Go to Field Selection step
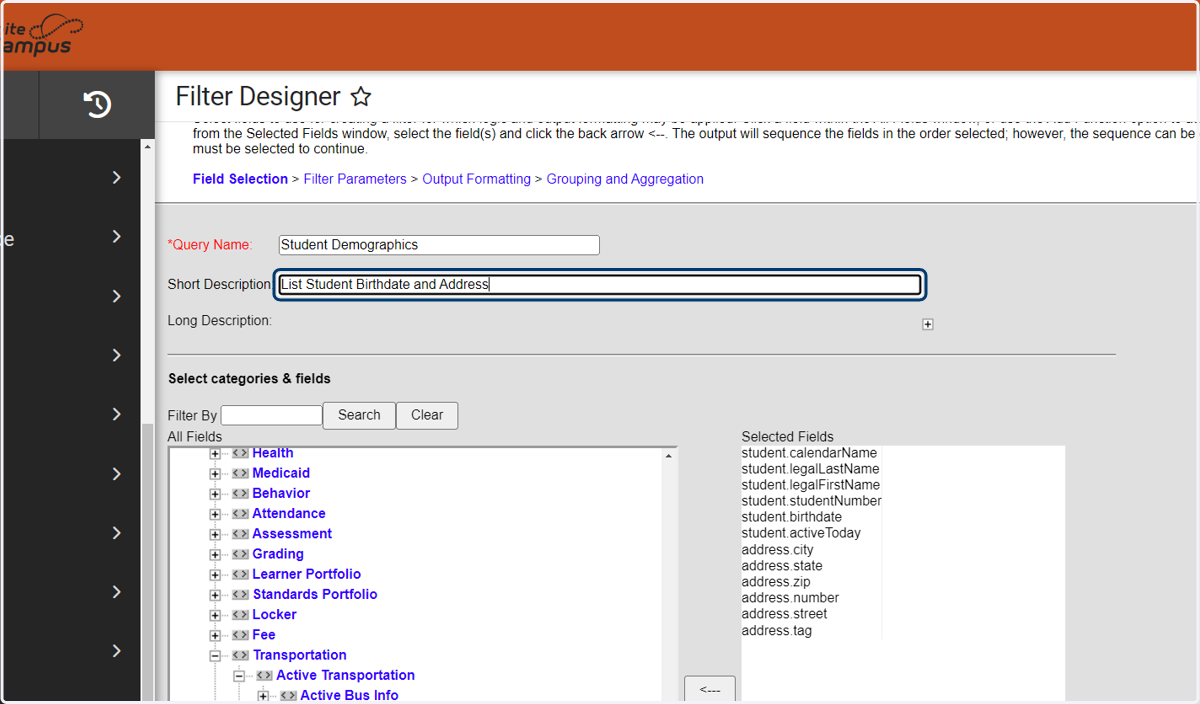Viewport: 1200px width, 704px height. pos(240,179)
